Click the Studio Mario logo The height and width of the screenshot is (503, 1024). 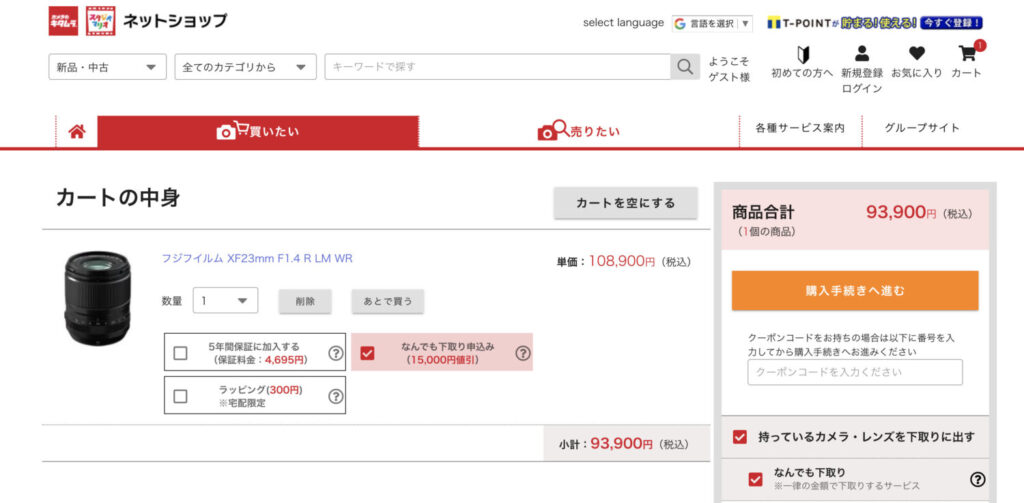(101, 21)
